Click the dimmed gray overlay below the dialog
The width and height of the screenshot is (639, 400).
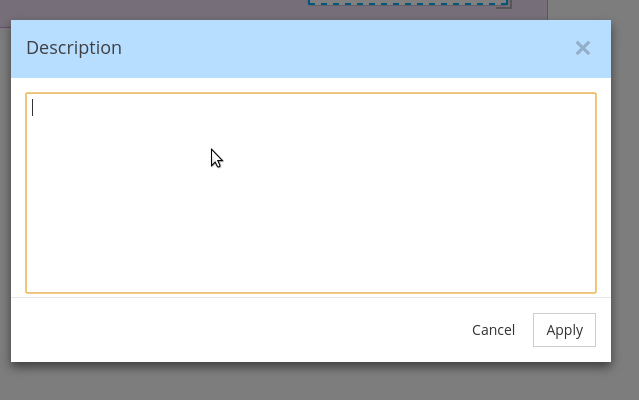(x=311, y=381)
